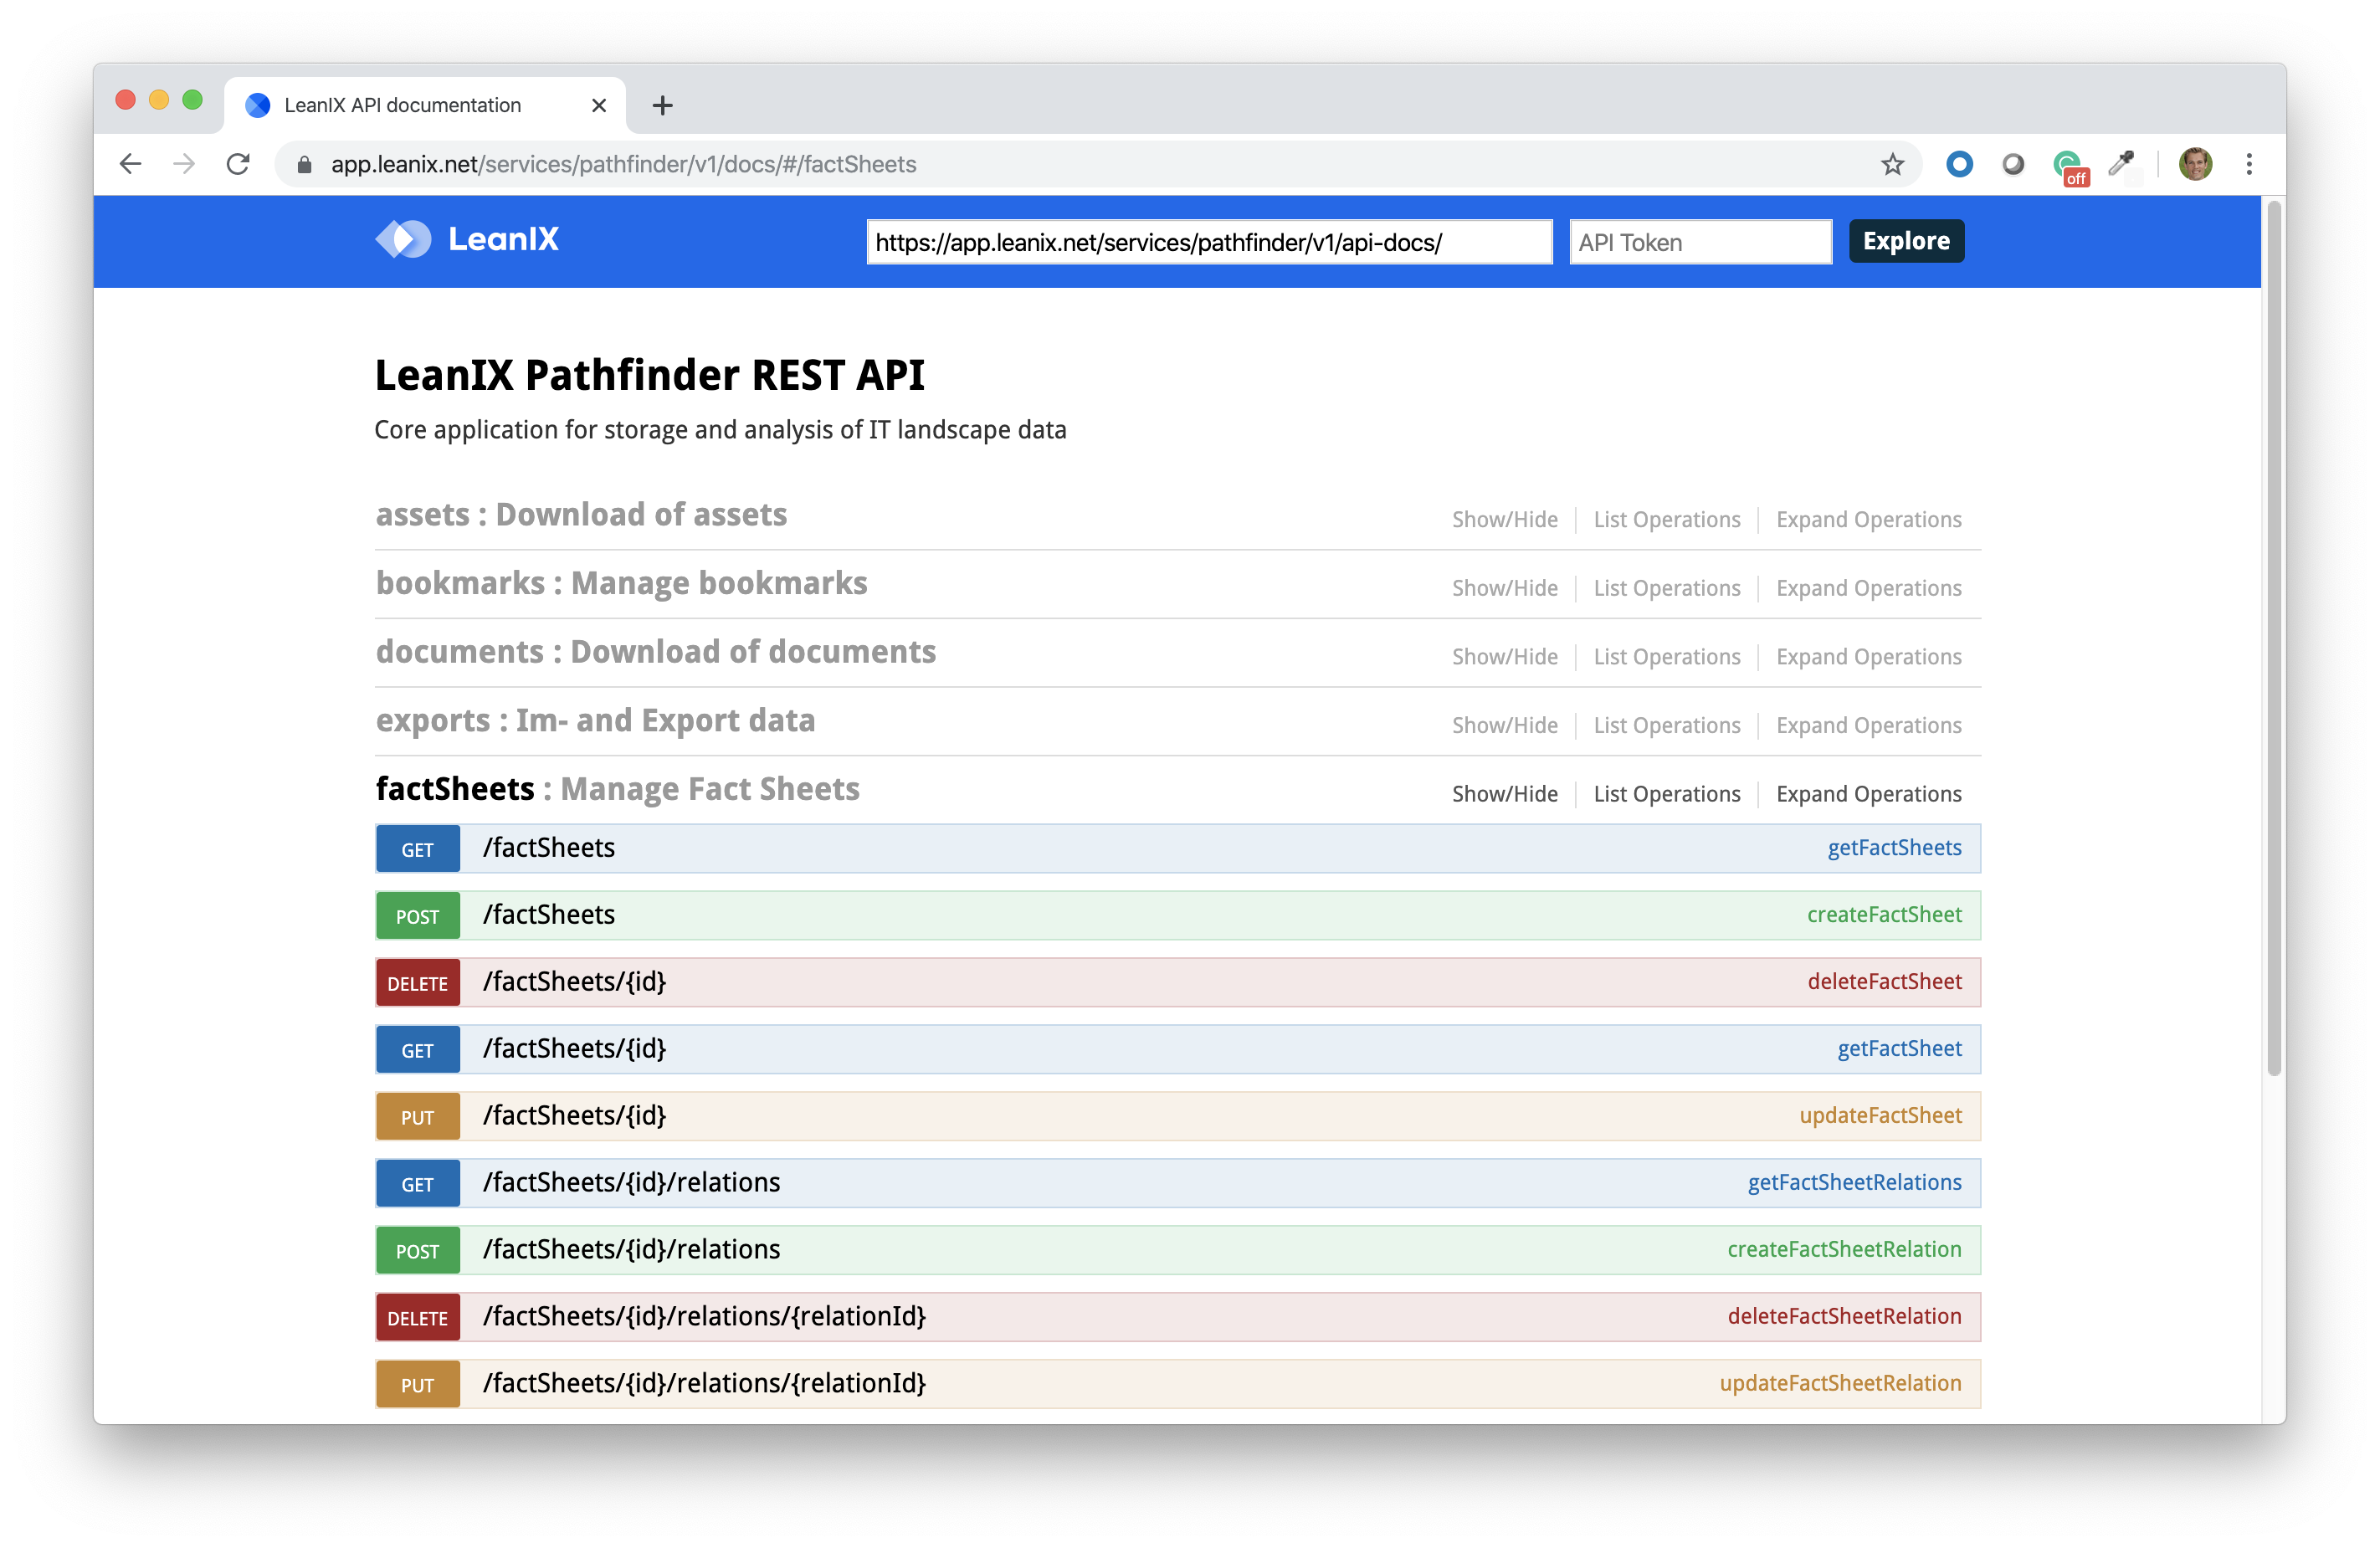Open a new tab with plus button
The height and width of the screenshot is (1548, 2380).
click(x=662, y=105)
